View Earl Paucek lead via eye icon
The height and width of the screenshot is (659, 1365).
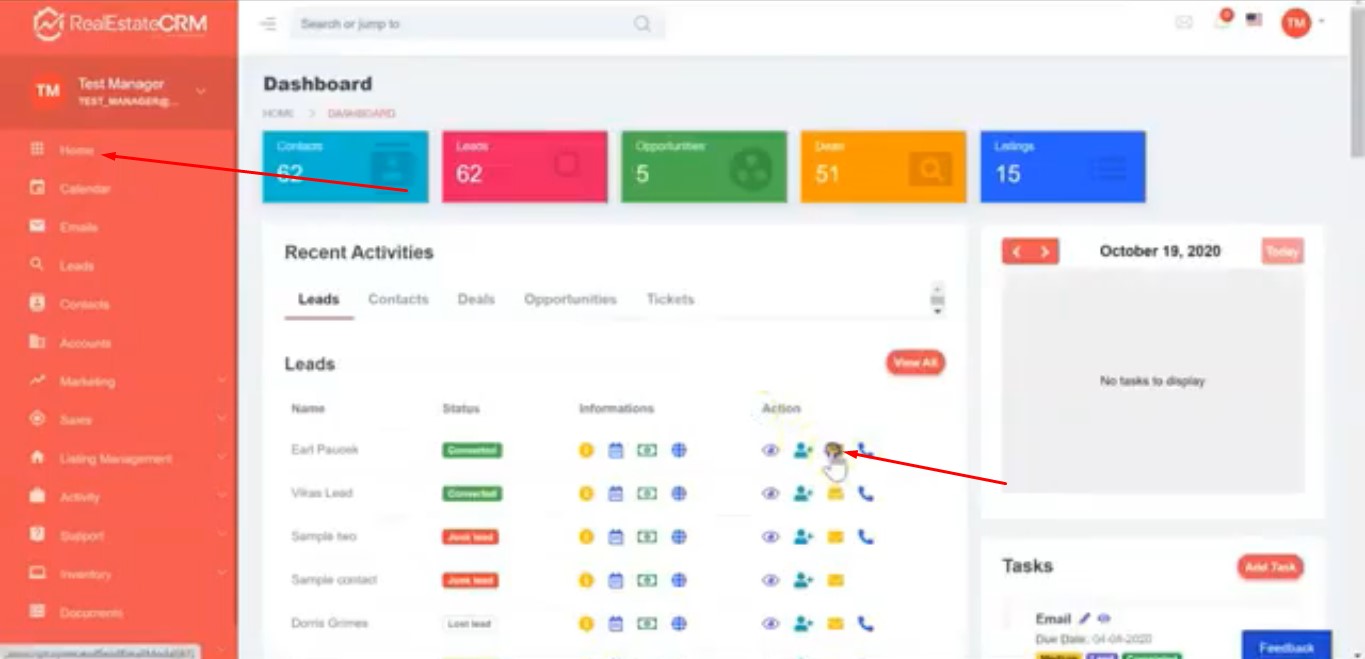pos(770,451)
